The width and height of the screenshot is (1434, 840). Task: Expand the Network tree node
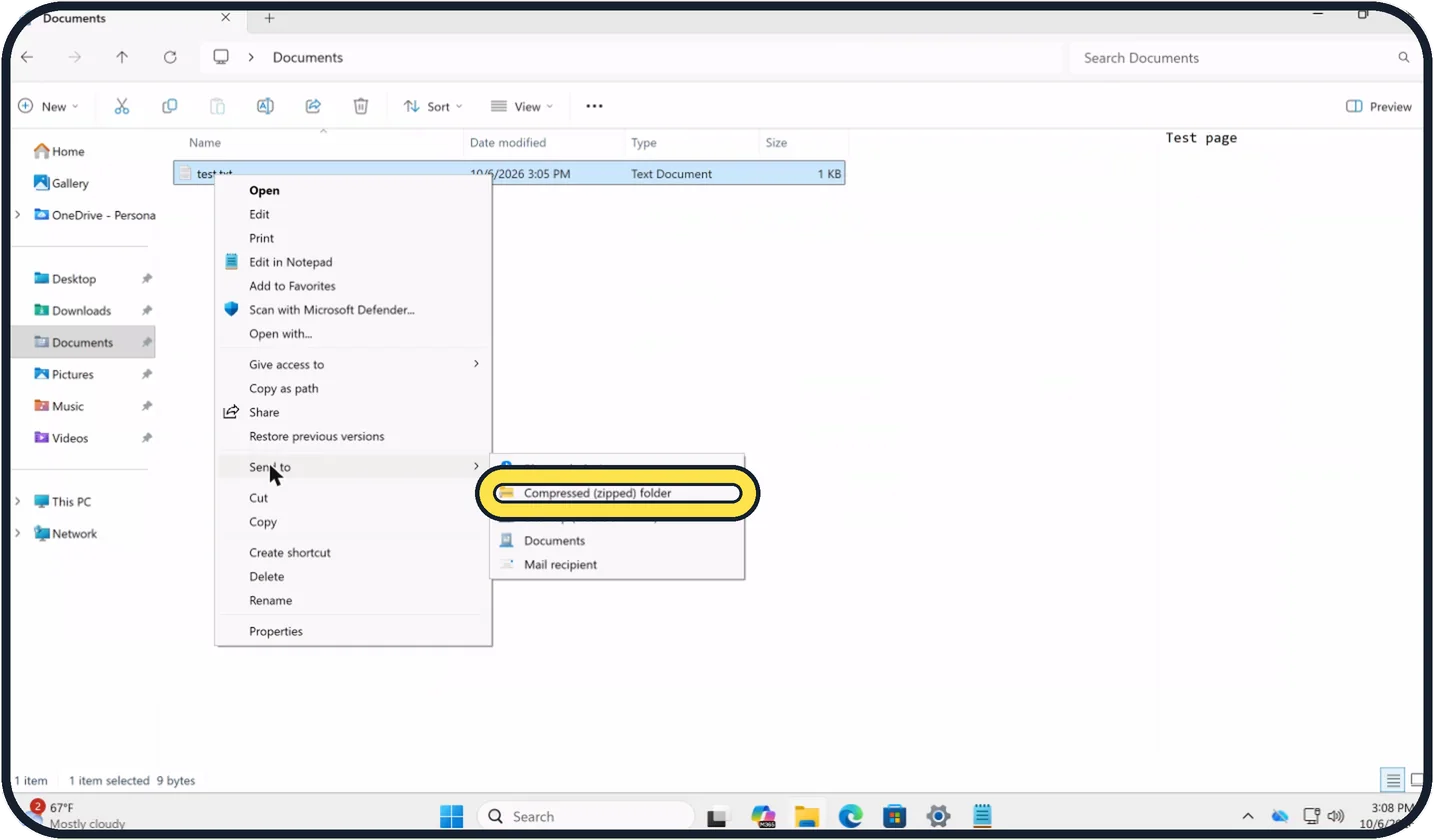tap(18, 533)
